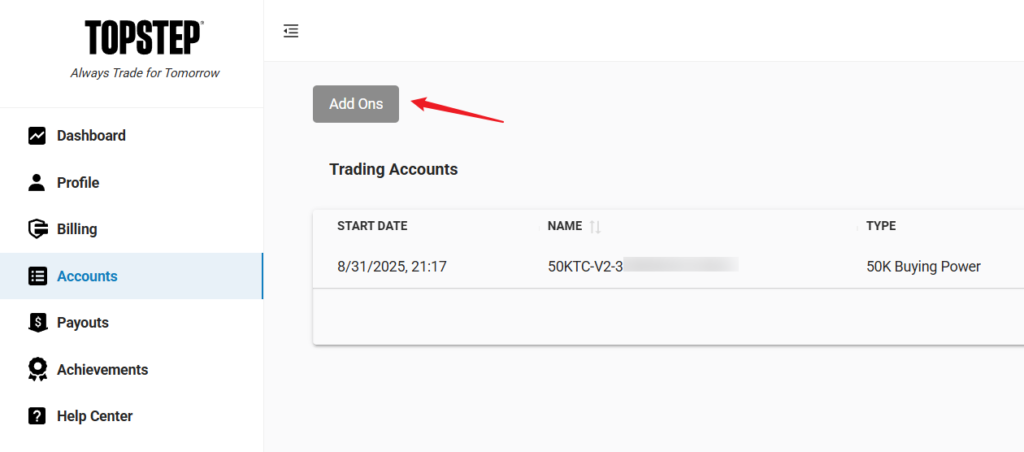Click the Topstep logo
This screenshot has width=1024, height=452.
(144, 37)
